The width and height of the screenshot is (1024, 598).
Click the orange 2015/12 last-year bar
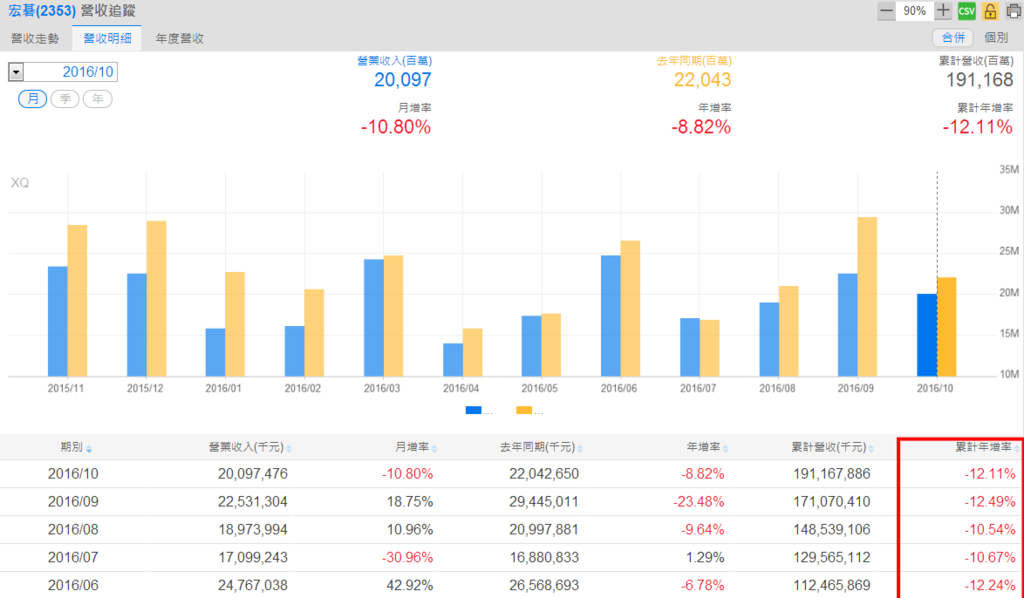tap(156, 299)
